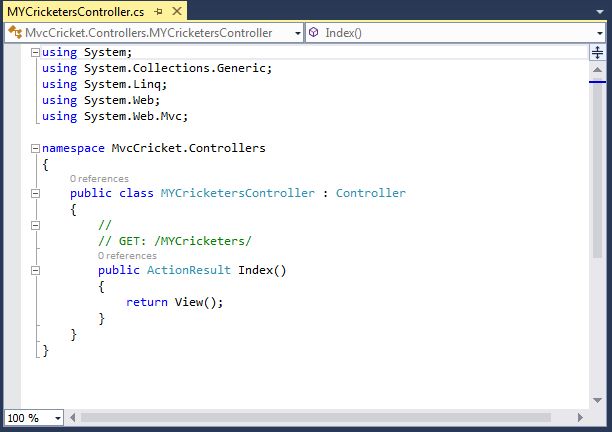Open the 100 % zoom dropdown
612x432 pixels.
(58, 418)
